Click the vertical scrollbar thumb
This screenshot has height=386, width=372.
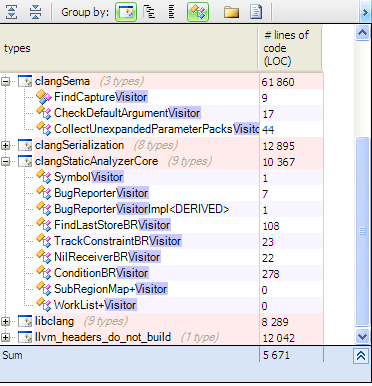[363, 231]
